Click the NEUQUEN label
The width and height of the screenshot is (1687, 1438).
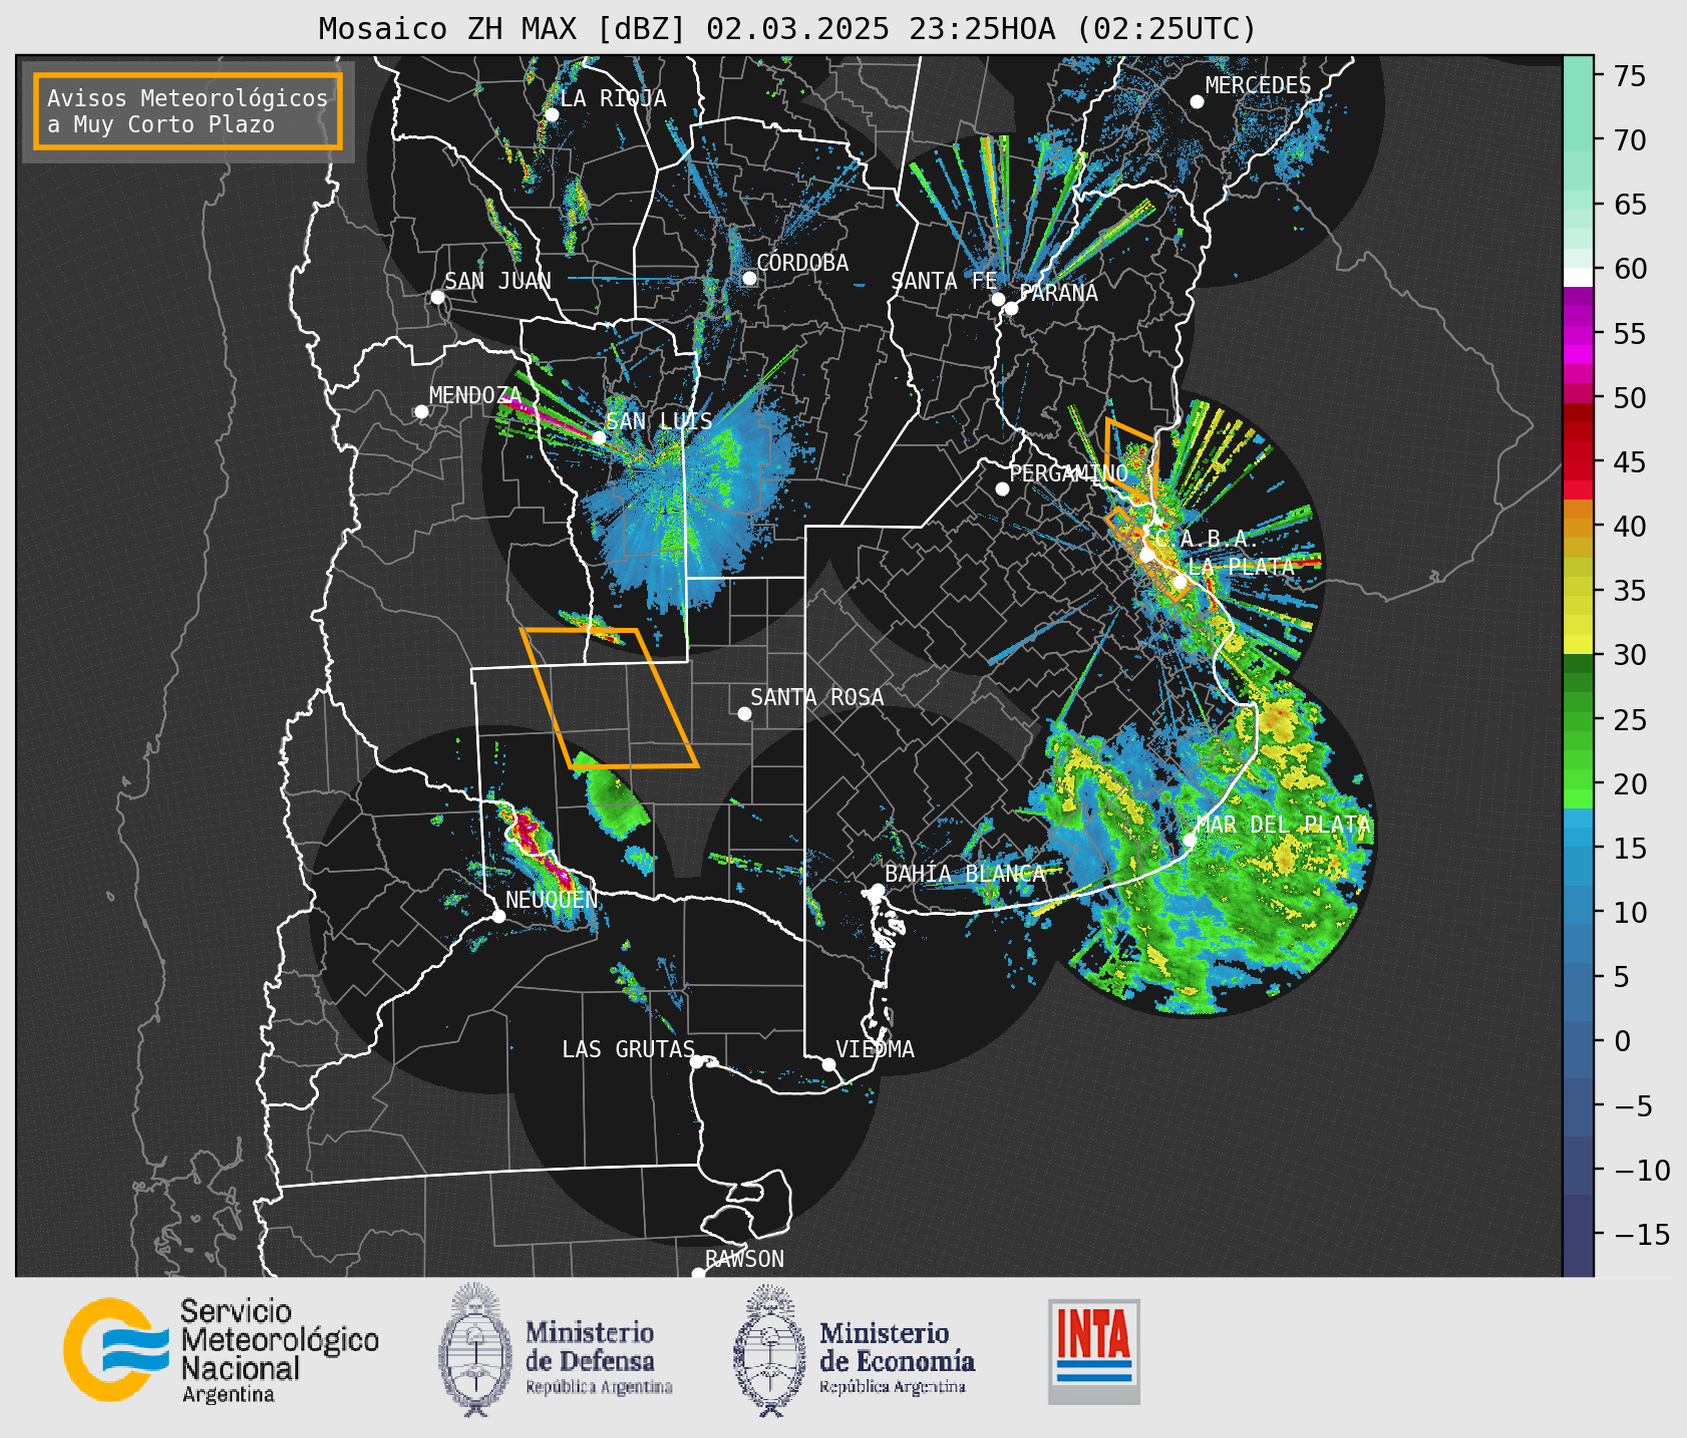coord(552,899)
